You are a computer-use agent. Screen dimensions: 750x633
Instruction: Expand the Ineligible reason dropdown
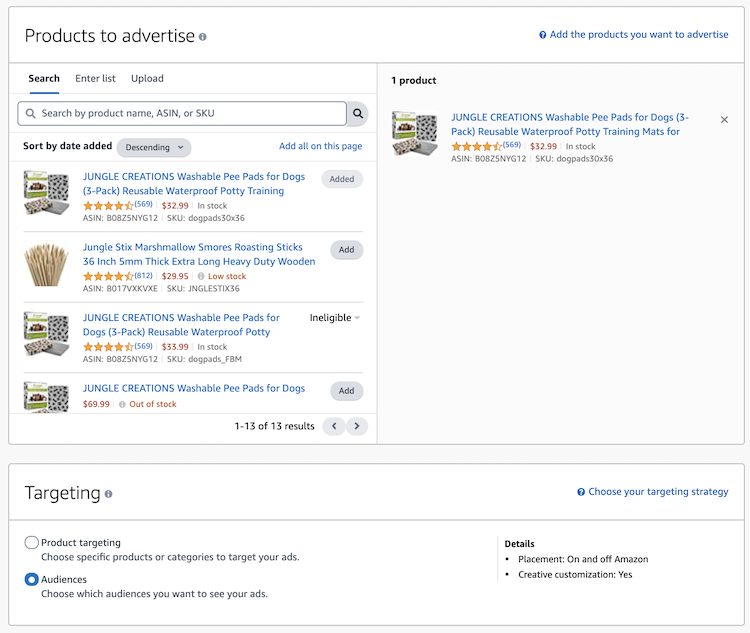pyautogui.click(x=335, y=318)
